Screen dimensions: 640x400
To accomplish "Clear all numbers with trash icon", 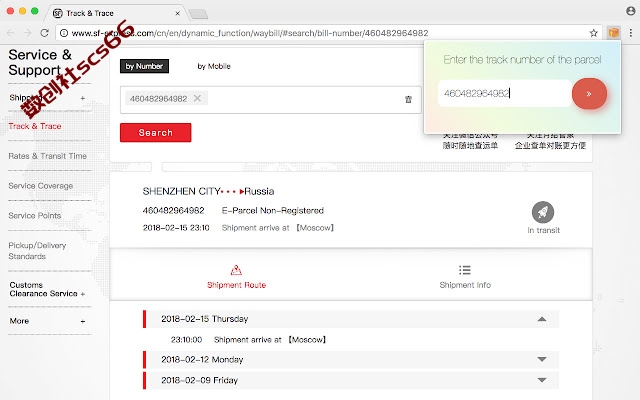I will [x=408, y=99].
